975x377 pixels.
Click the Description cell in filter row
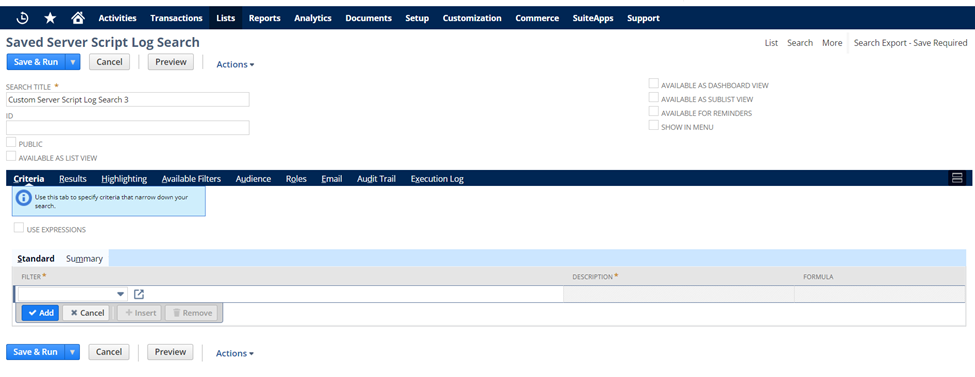679,294
